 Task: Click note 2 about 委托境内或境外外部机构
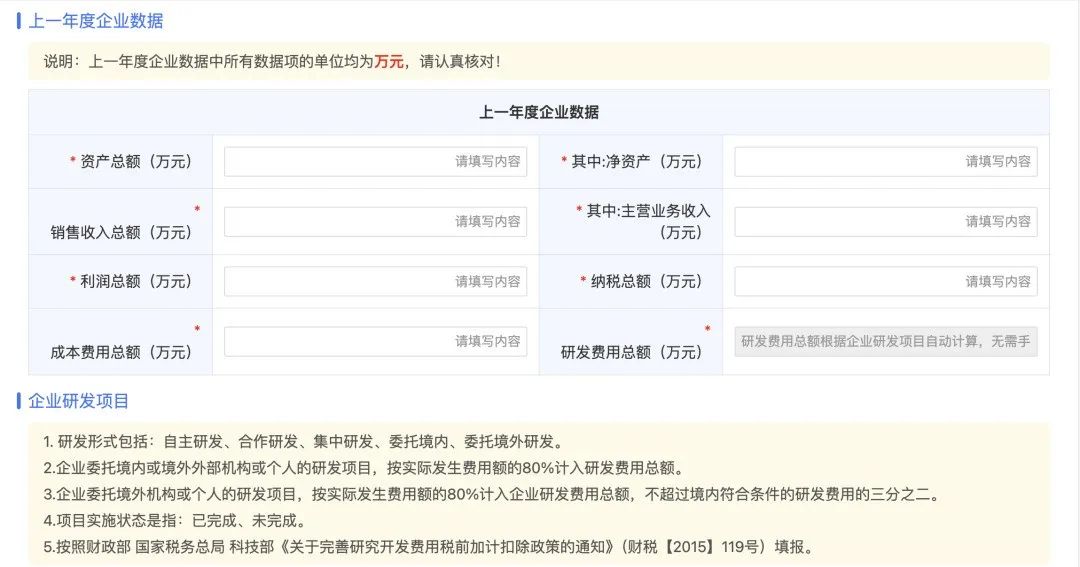point(366,468)
